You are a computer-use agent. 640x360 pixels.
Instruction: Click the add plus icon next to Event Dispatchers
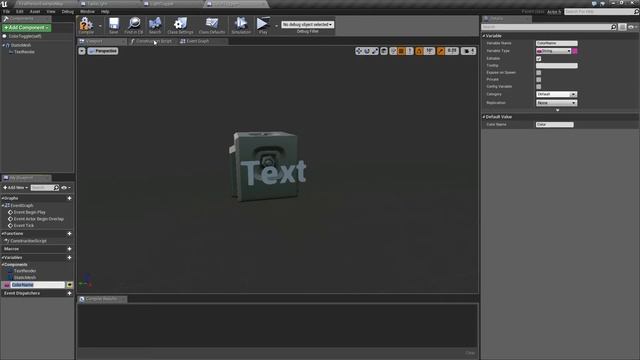pos(69,293)
